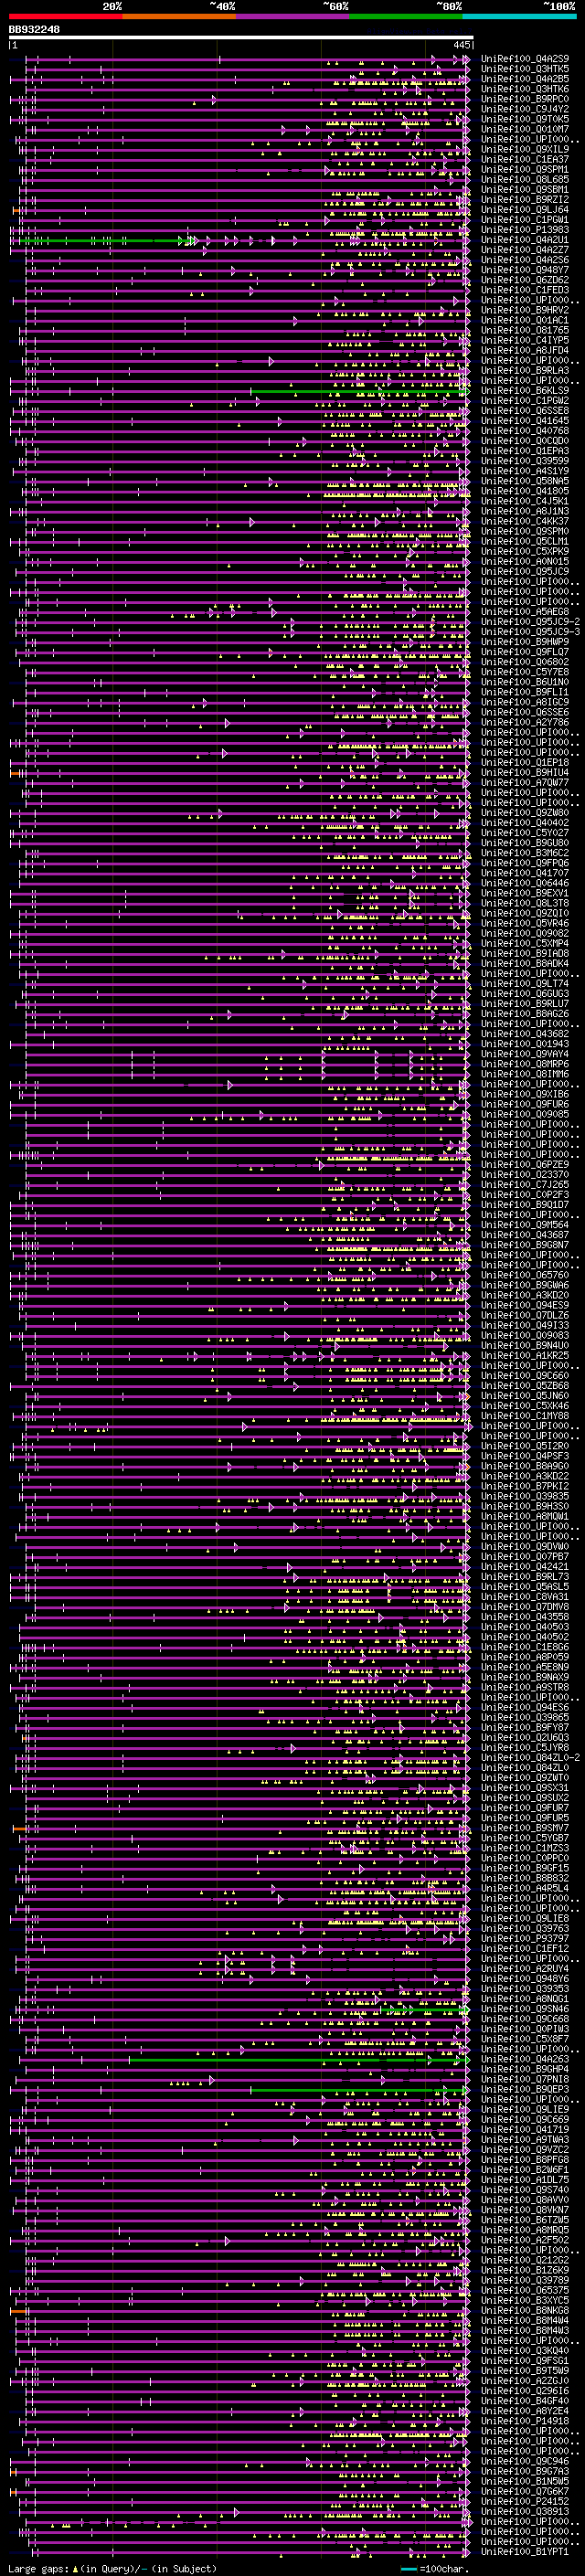
Task: Click the green ~80% identity legend bar
Action: click(406, 16)
